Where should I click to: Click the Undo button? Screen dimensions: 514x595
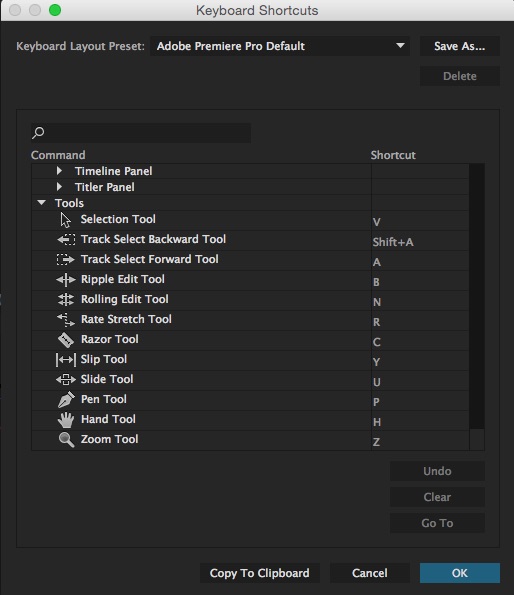(x=437, y=471)
